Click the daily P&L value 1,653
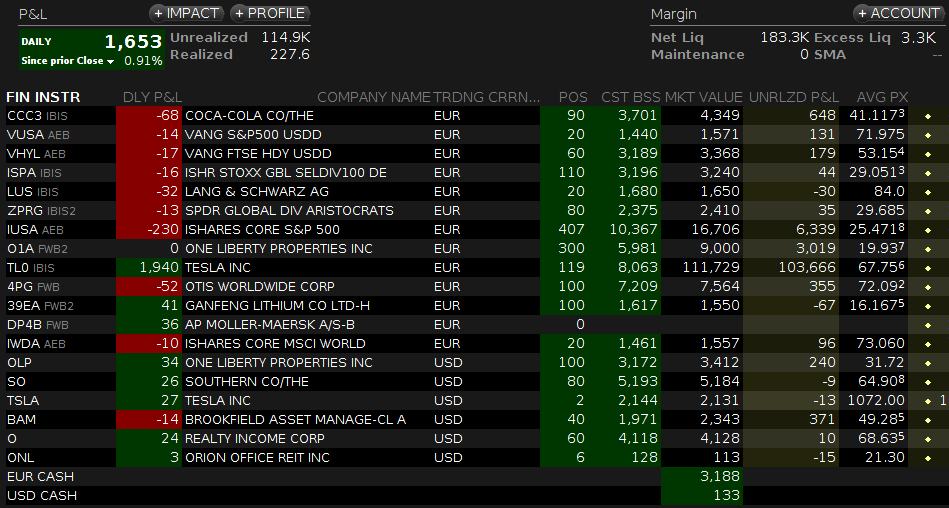This screenshot has height=508, width=949. pyautogui.click(x=132, y=42)
